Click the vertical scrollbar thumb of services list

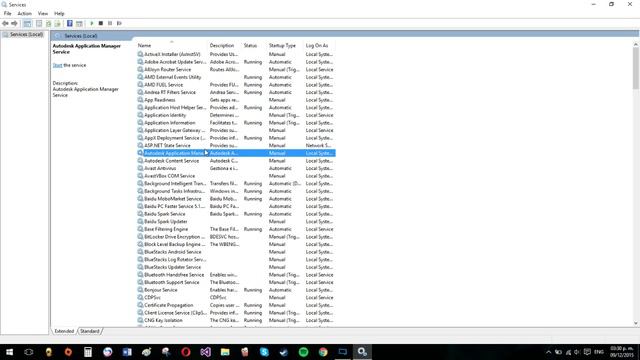pos(636,68)
